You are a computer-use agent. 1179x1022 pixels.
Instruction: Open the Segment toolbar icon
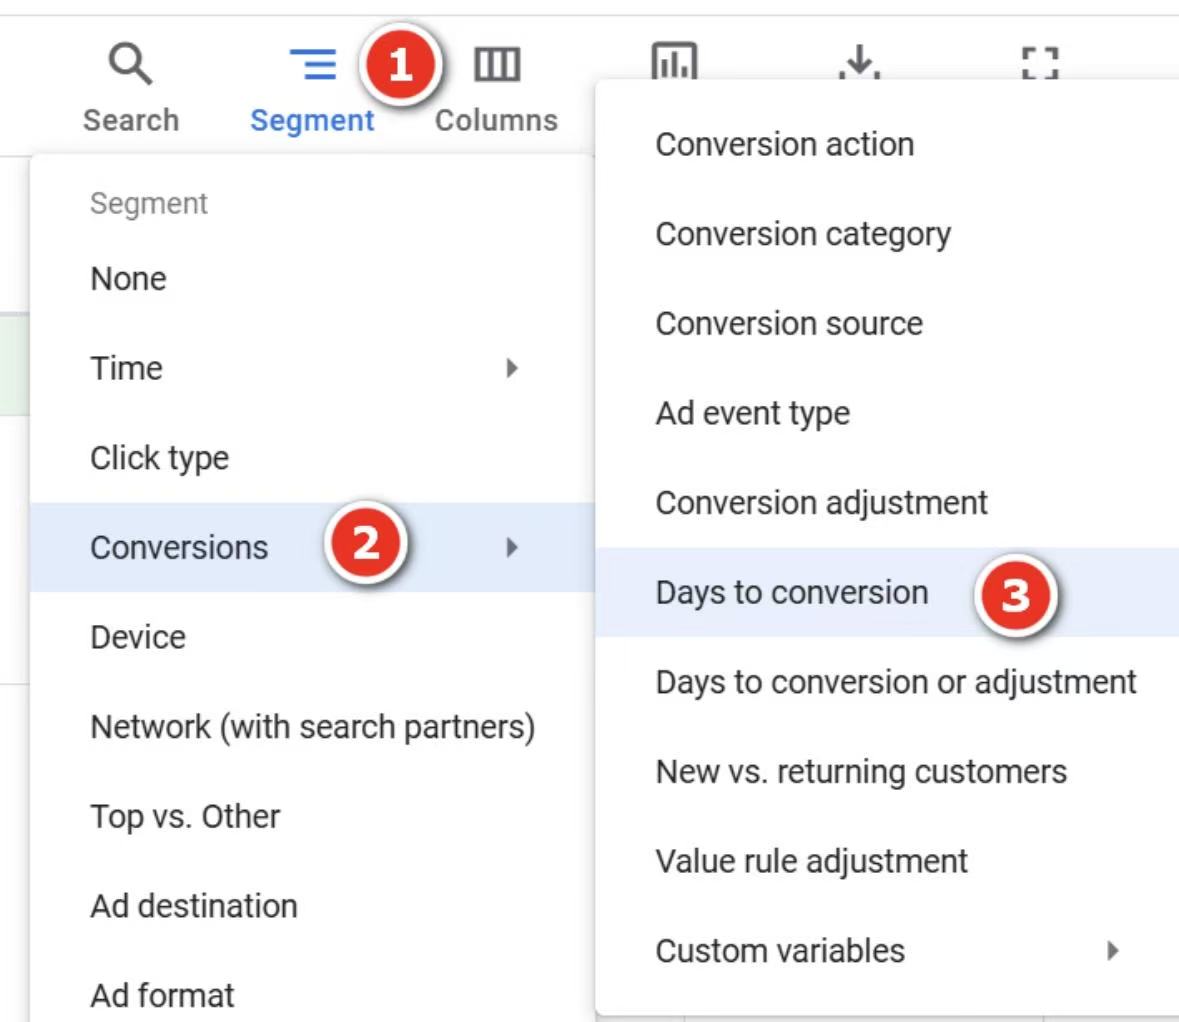click(313, 64)
